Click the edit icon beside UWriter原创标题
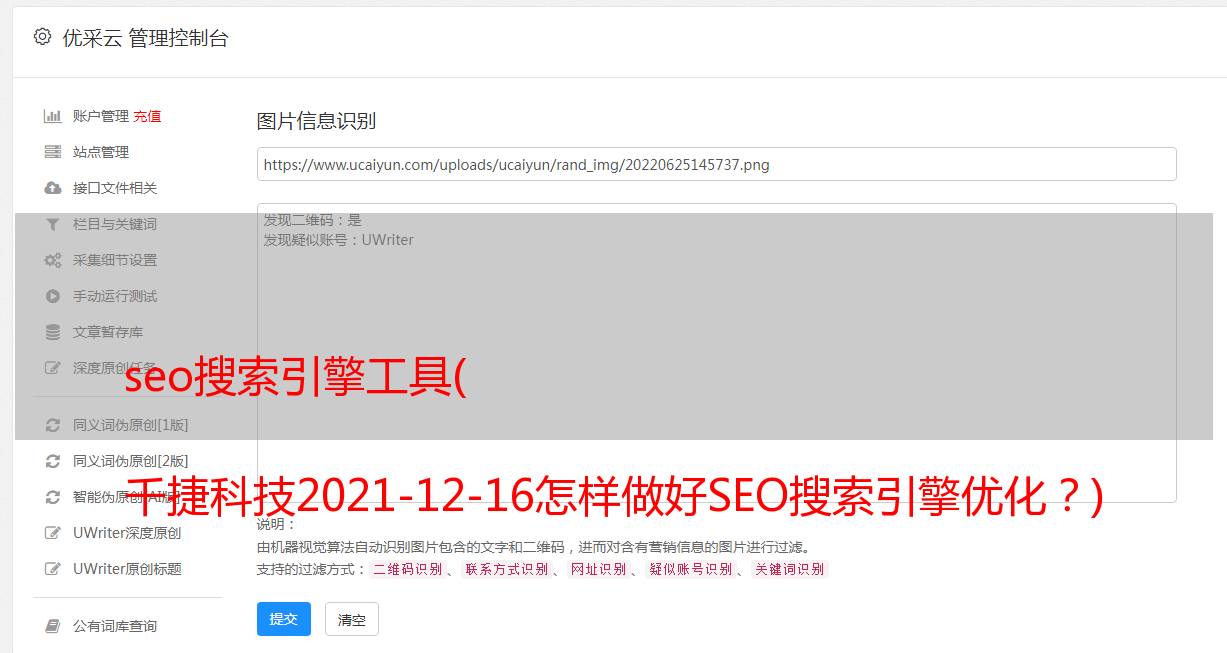Image resolution: width=1227 pixels, height=653 pixels. 53,569
